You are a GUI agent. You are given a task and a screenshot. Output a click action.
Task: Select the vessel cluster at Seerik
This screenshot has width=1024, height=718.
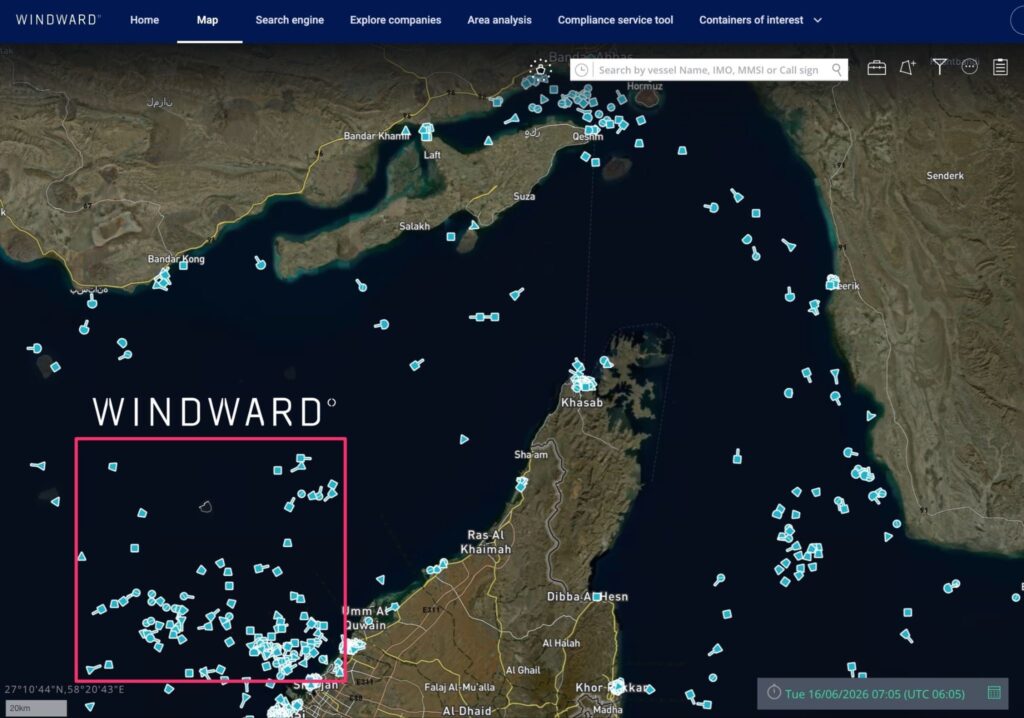coord(832,282)
